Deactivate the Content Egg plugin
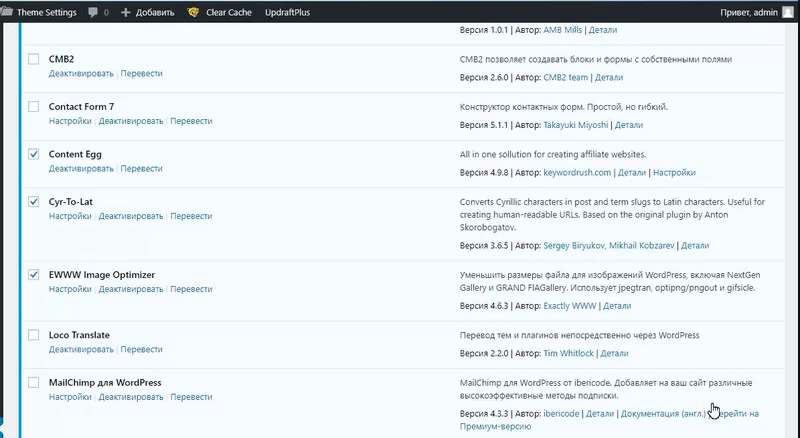This screenshot has width=800, height=438. click(x=81, y=168)
